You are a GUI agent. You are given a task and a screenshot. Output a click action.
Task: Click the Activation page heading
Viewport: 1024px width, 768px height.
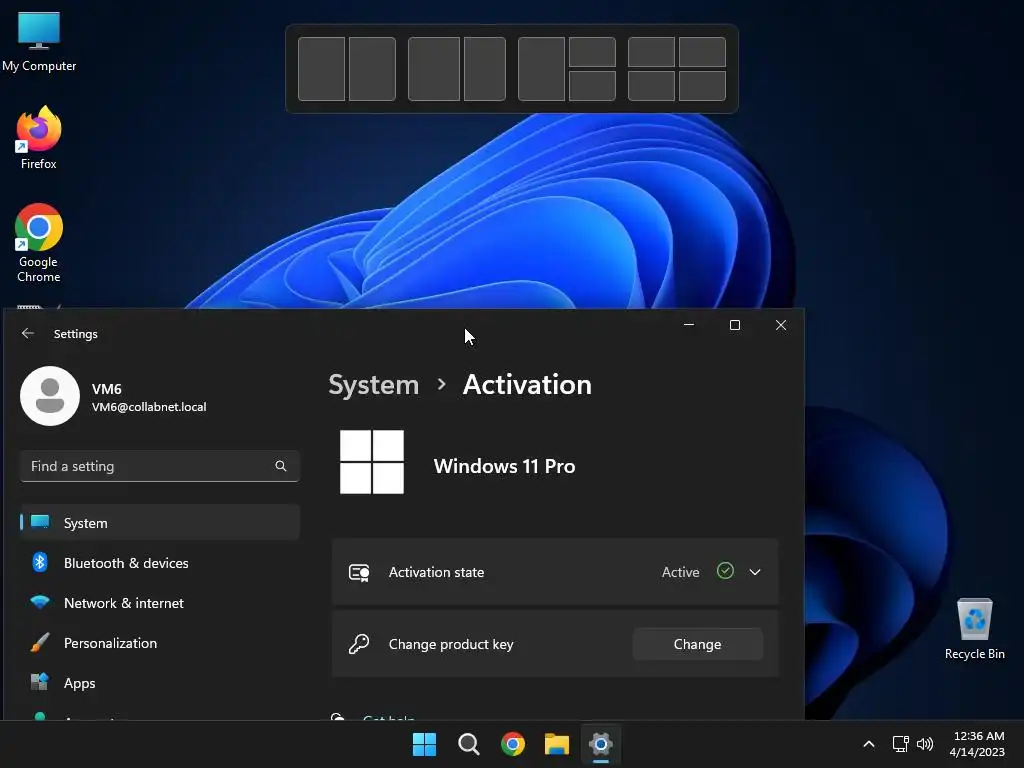click(527, 385)
